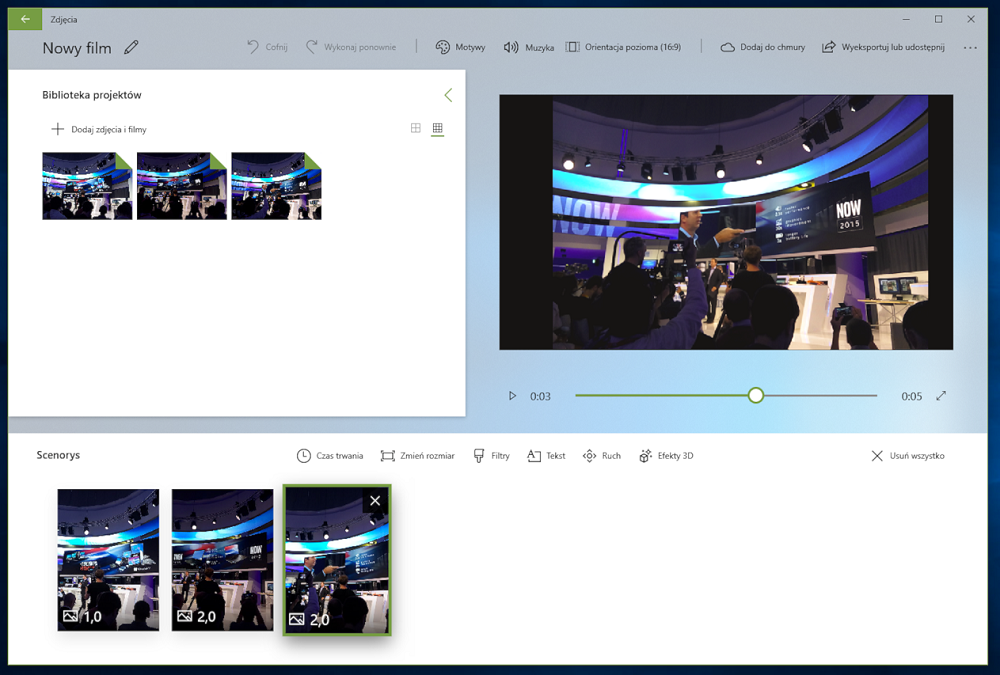This screenshot has height=675, width=1000.
Task: Collapse the Biblioteka projektów panel
Action: tap(448, 95)
